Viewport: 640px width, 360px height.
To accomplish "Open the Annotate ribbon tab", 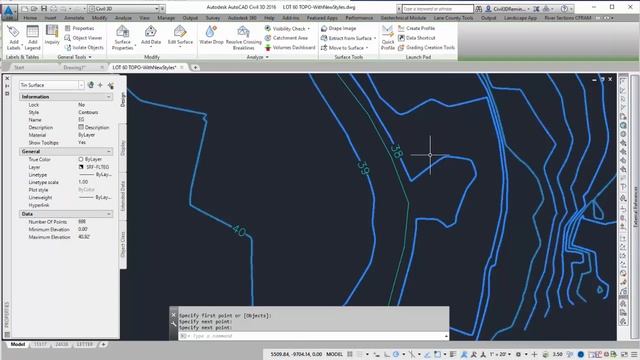I will tap(74, 18).
